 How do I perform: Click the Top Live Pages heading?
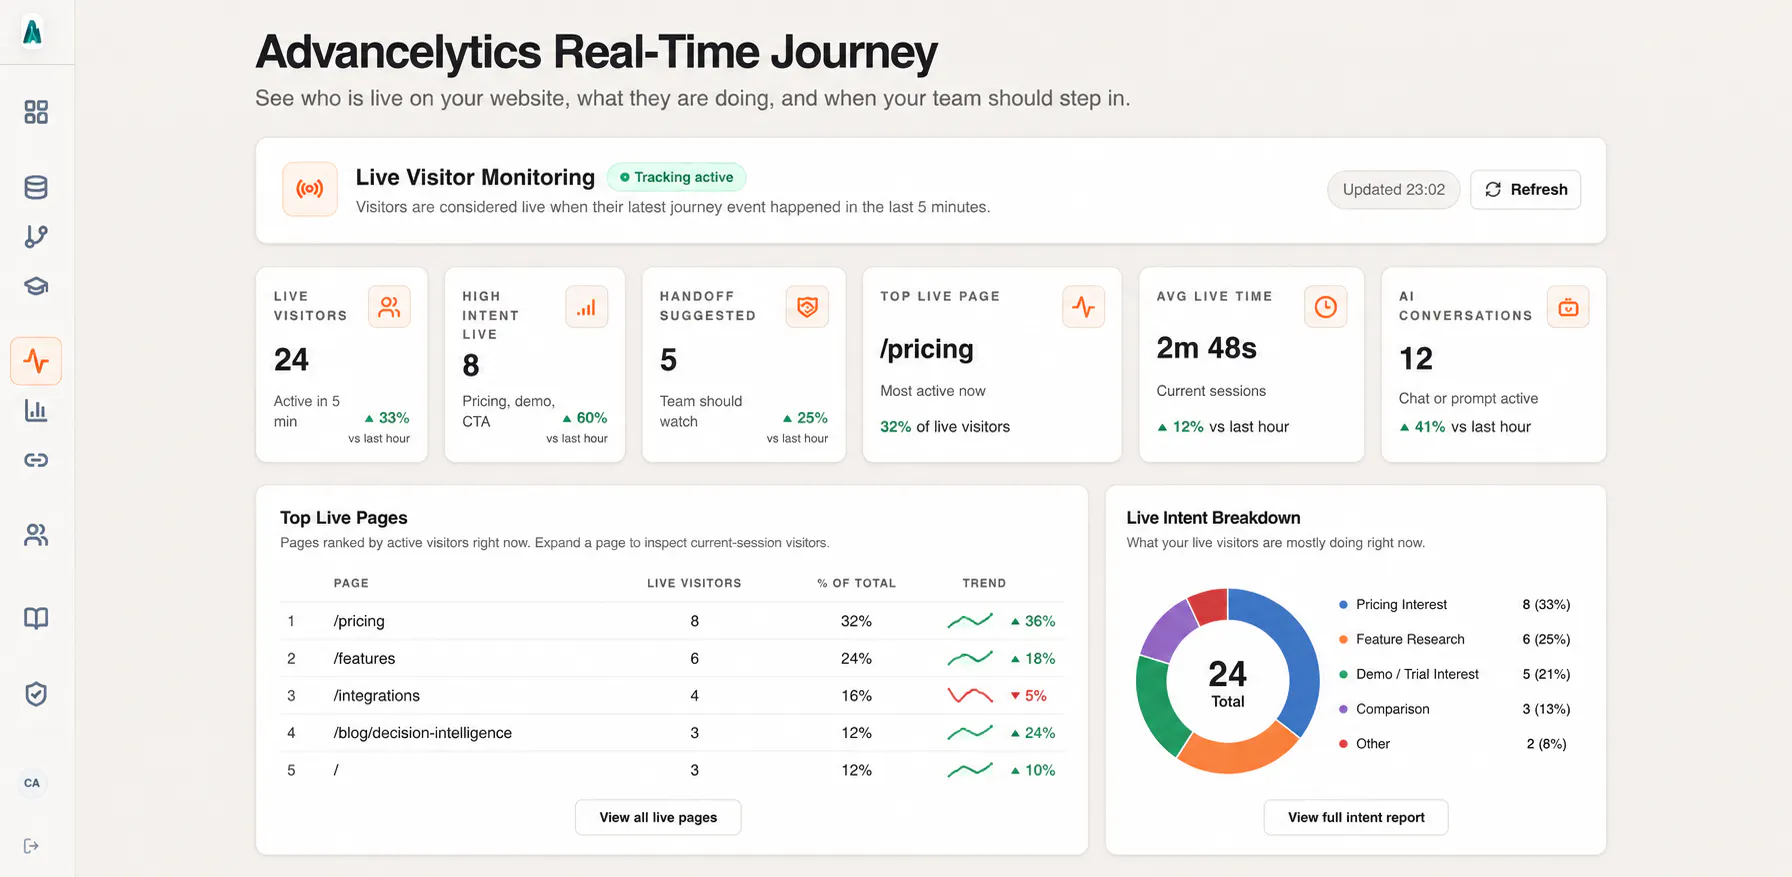(344, 518)
